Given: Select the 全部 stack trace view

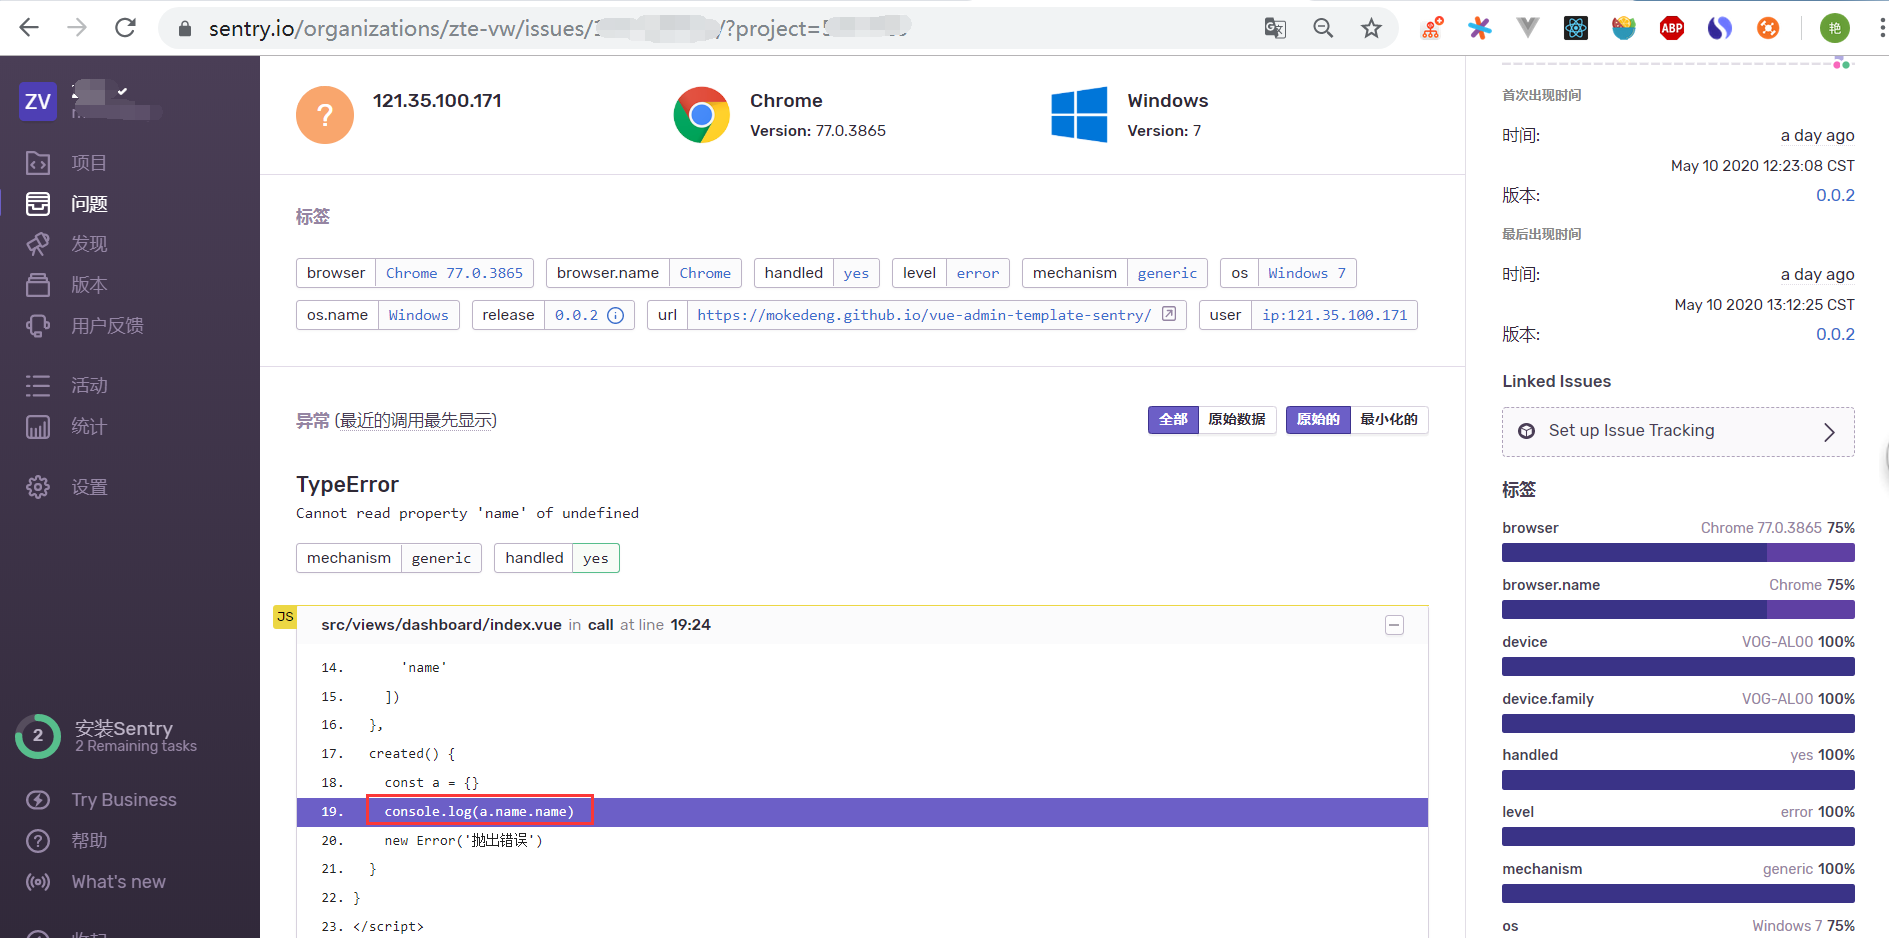Looking at the screenshot, I should coord(1173,420).
